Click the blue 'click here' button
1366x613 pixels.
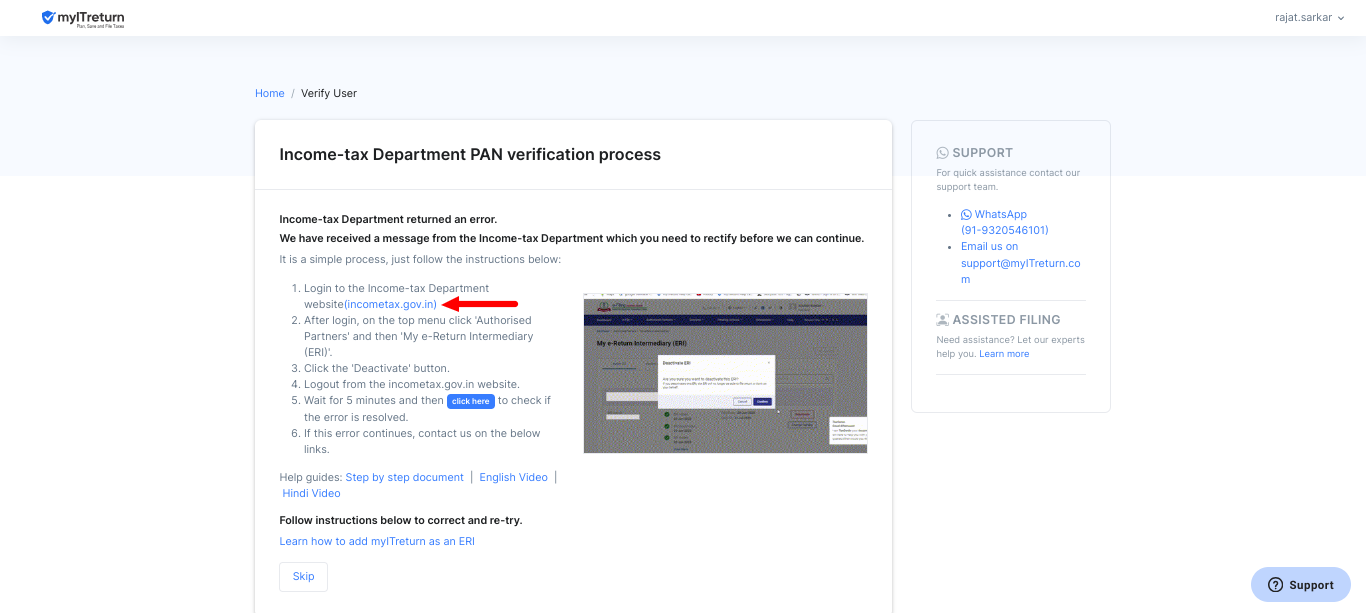coord(471,401)
